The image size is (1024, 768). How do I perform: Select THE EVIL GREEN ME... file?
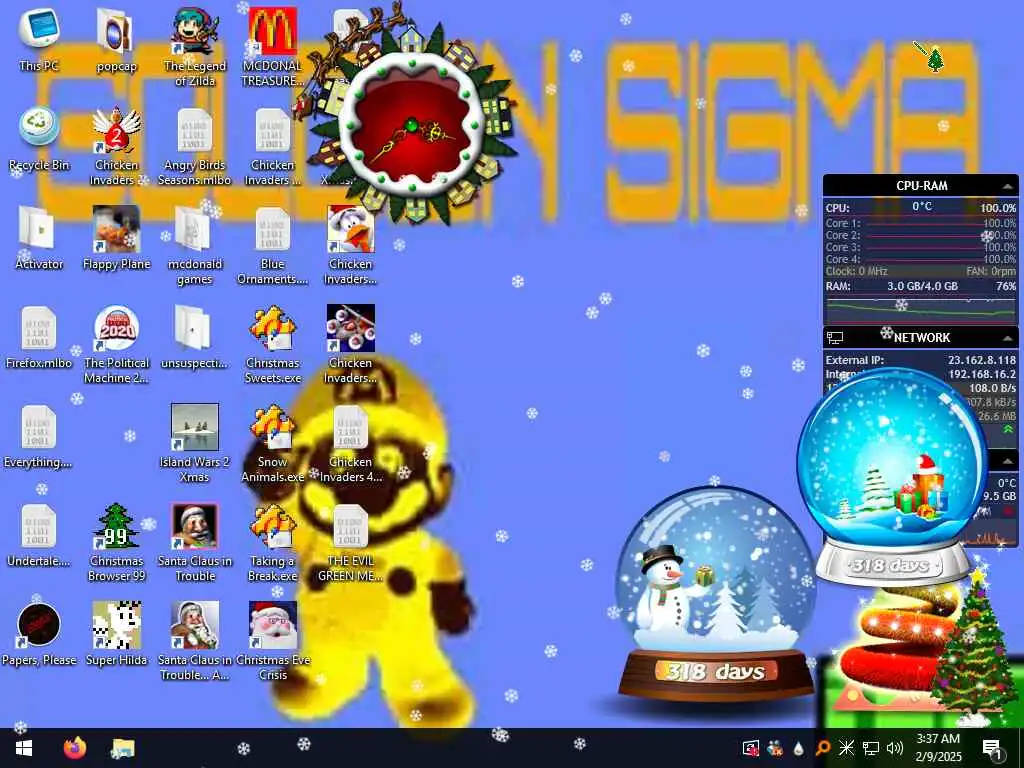pos(351,543)
